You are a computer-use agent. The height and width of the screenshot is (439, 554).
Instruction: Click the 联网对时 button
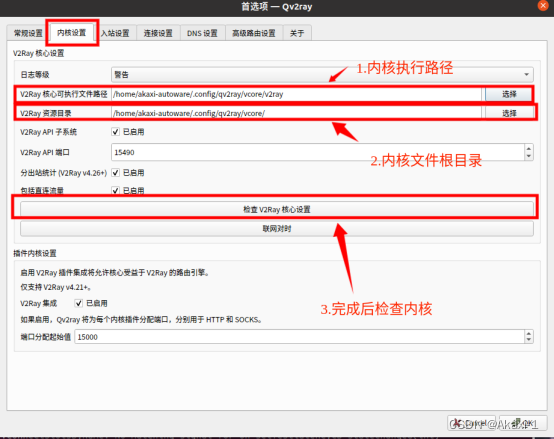(x=277, y=229)
